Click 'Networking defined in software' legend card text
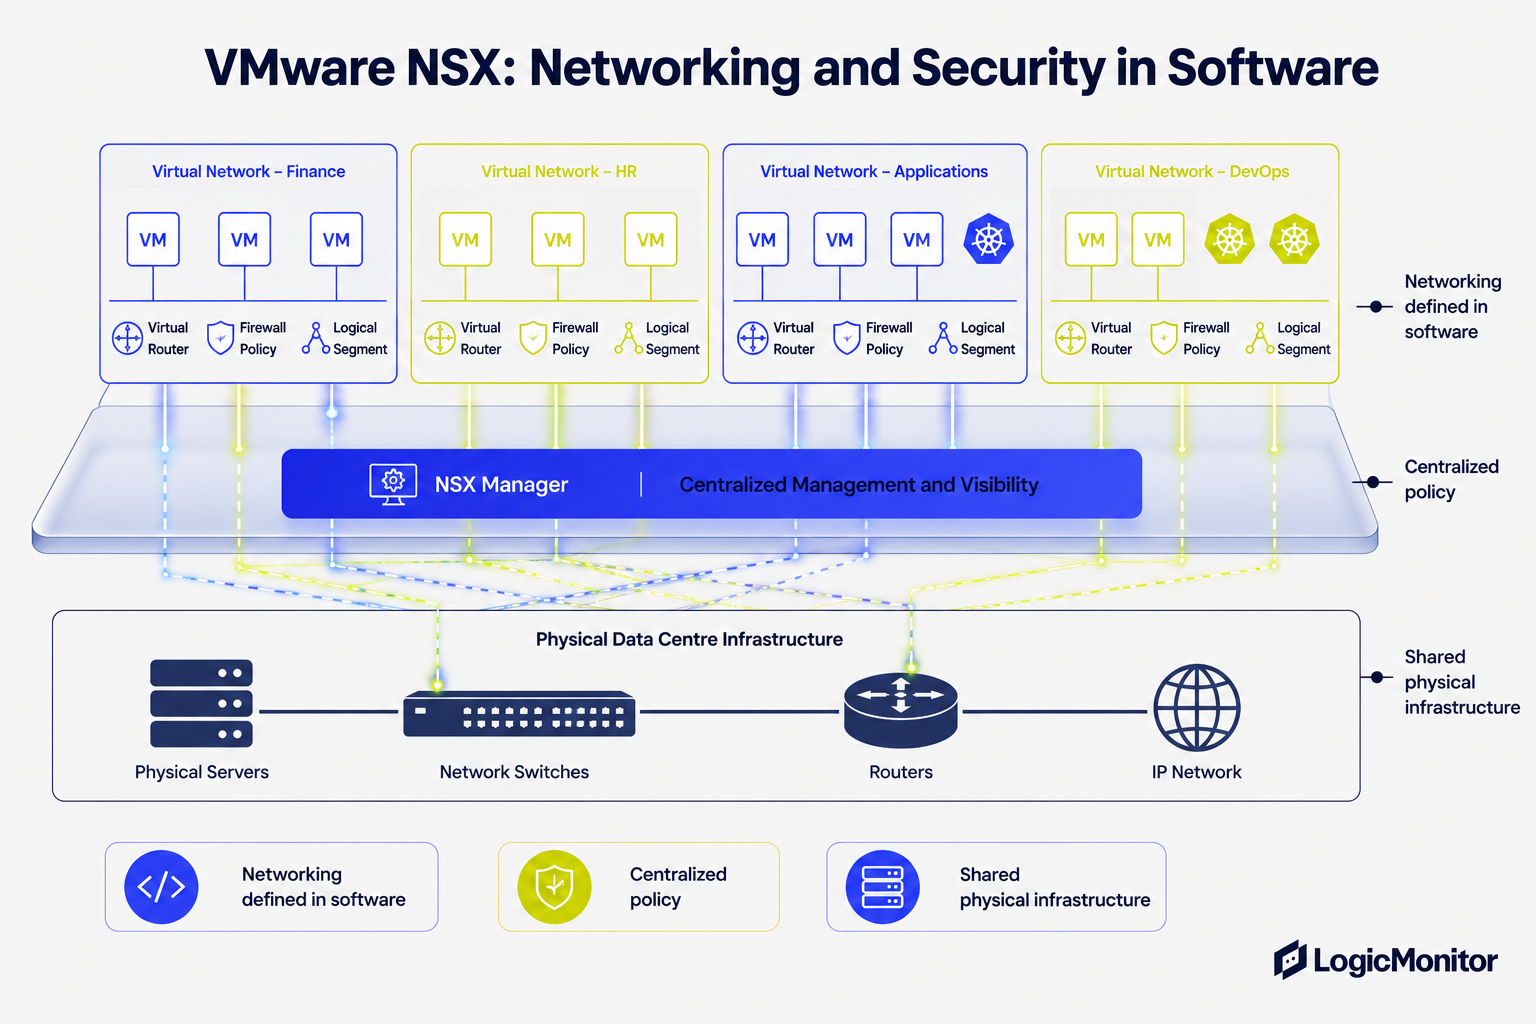Viewport: 1536px width, 1024px height. pos(323,887)
